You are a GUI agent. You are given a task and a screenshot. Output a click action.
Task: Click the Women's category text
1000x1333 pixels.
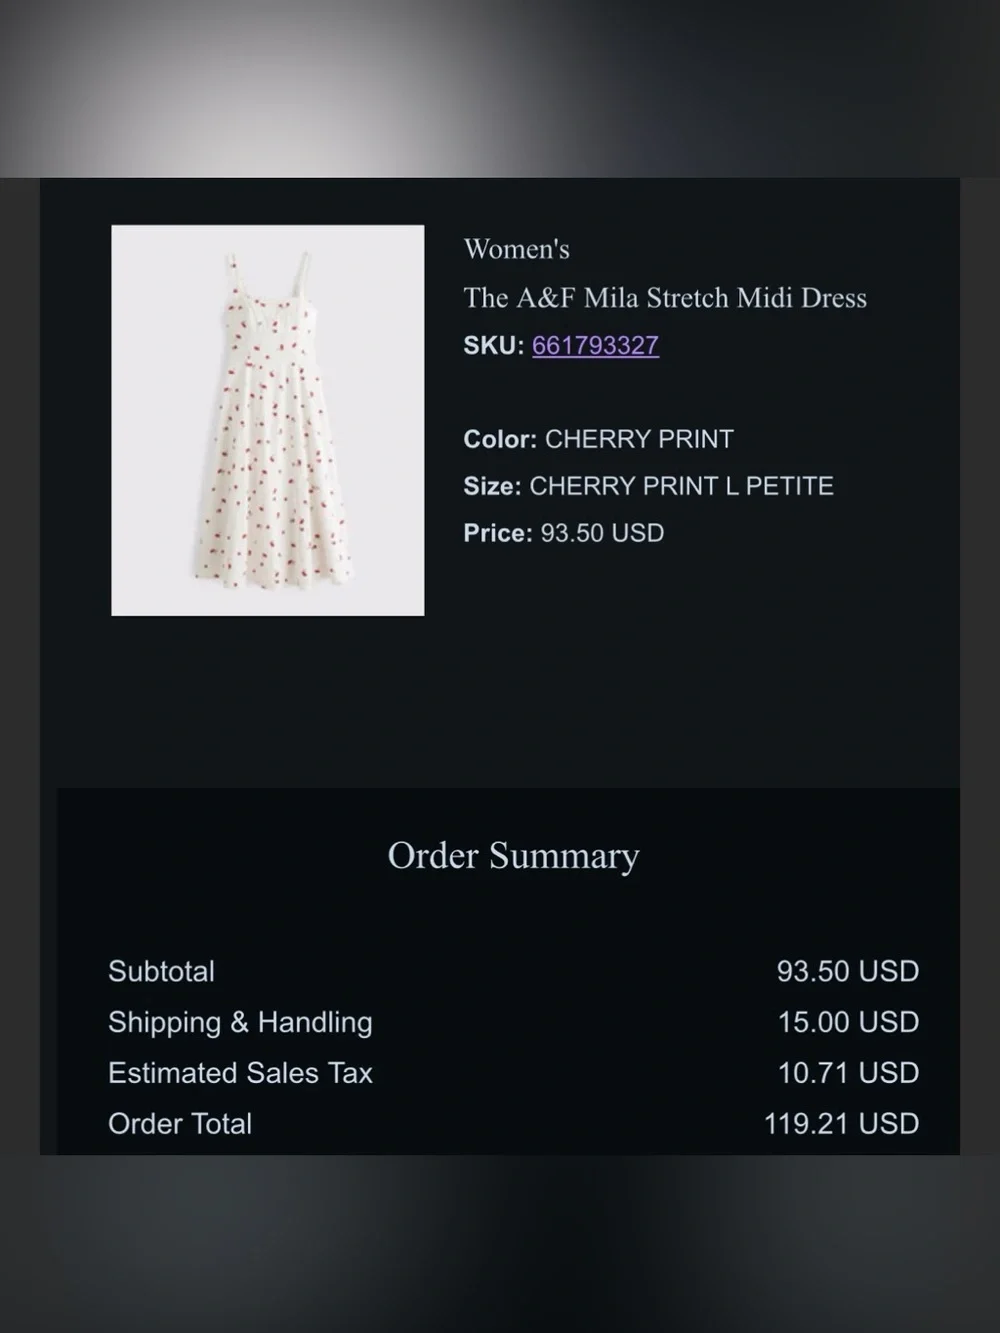coord(516,249)
